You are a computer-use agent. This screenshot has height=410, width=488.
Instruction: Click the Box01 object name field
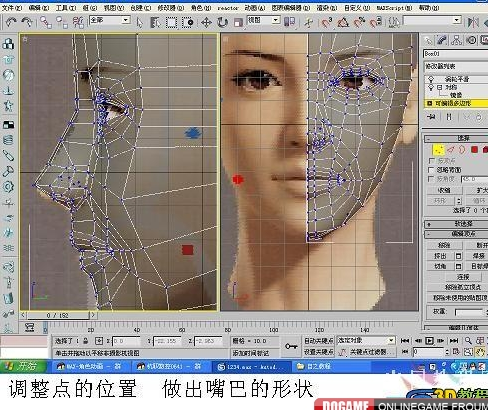coord(455,54)
